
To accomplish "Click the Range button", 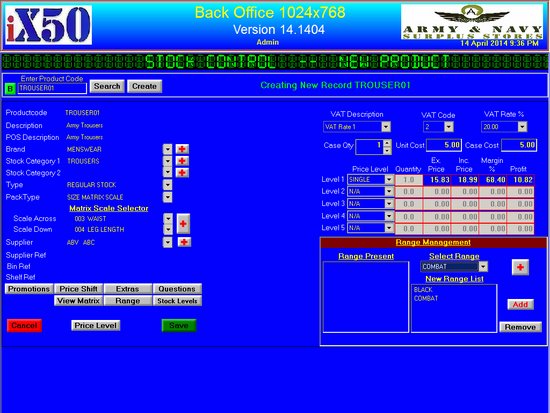I will tap(128, 301).
